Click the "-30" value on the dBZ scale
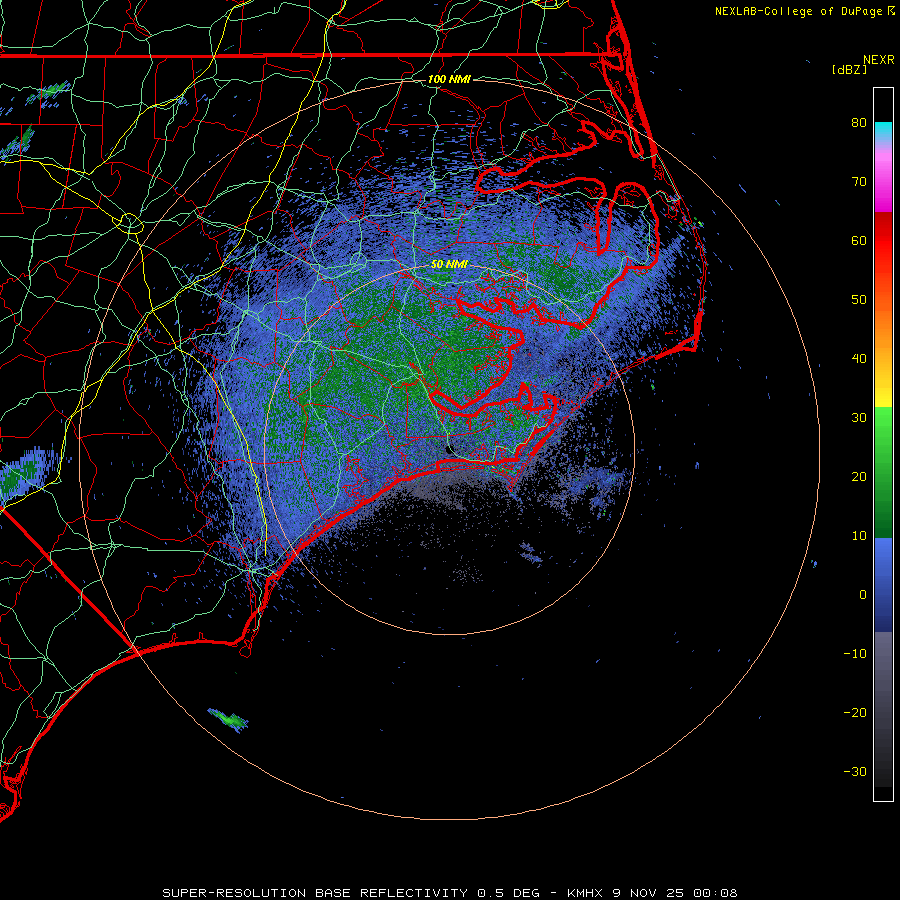Screen dimensions: 900x900 tap(855, 772)
